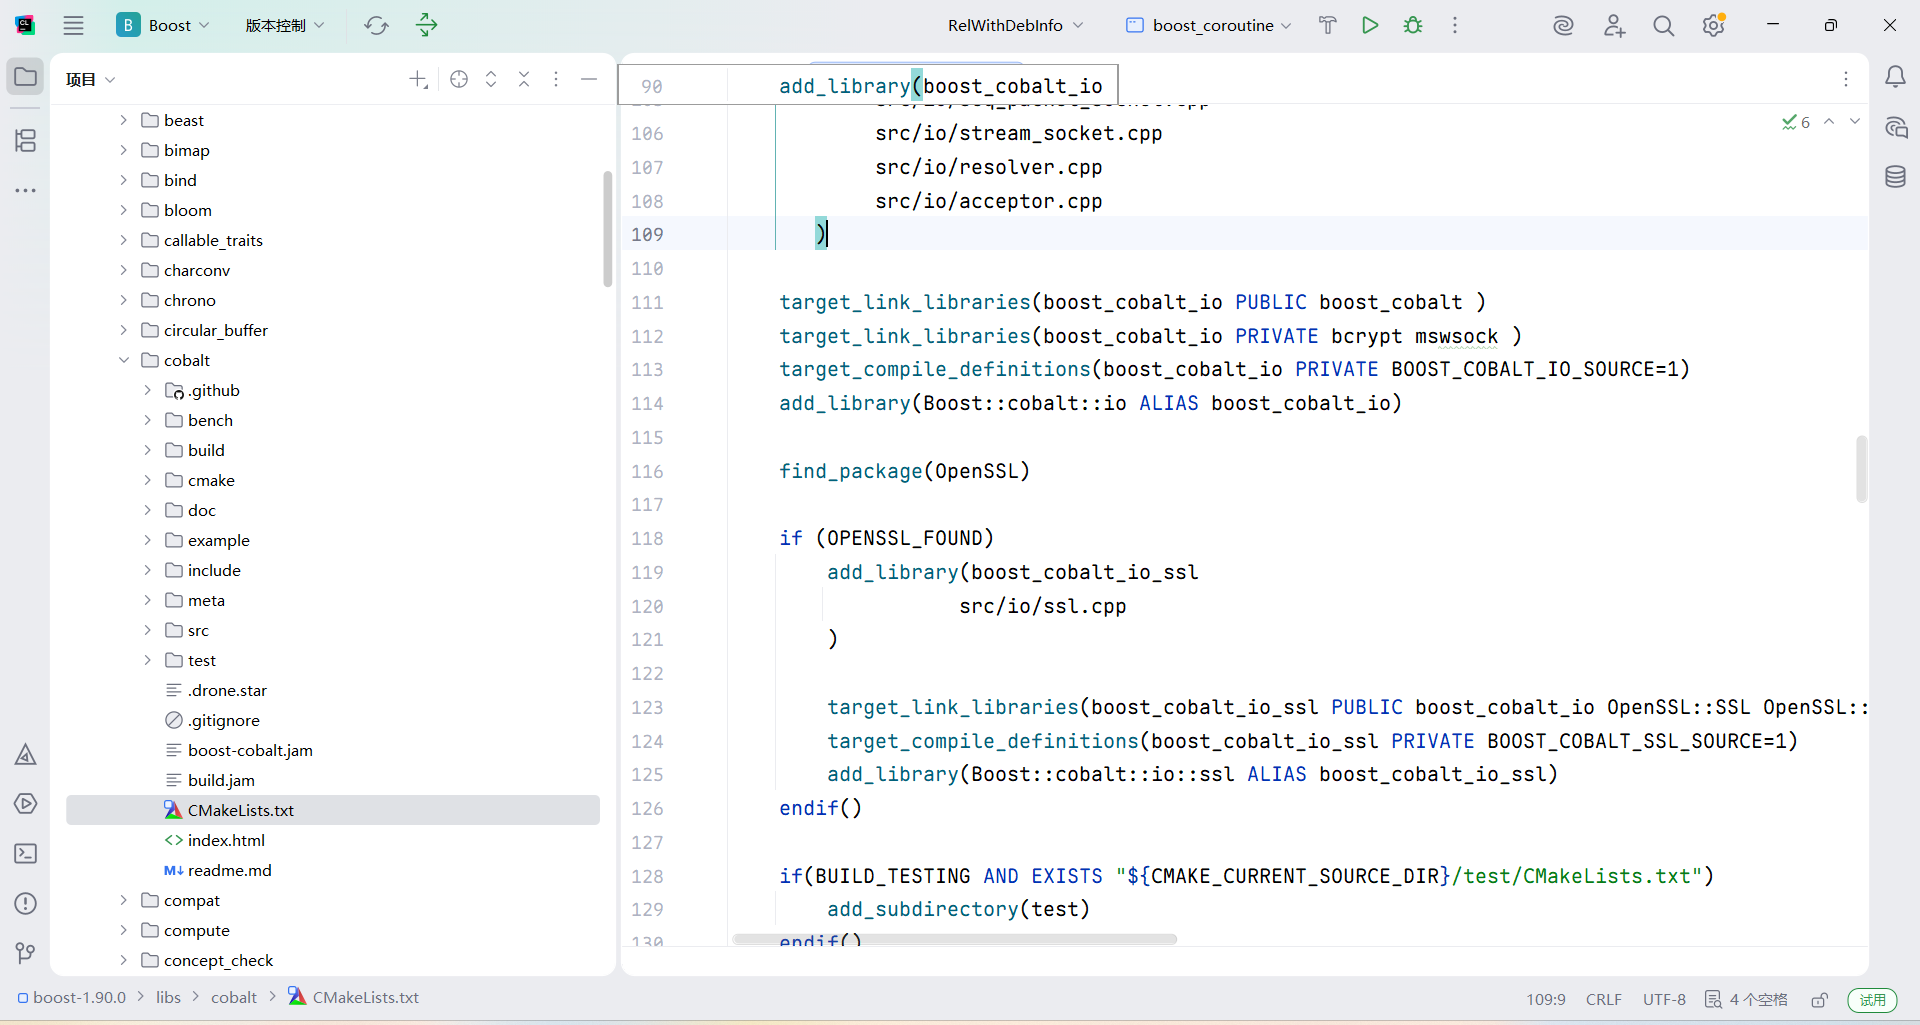
Task: Open the Terminal tool window
Action: point(25,853)
